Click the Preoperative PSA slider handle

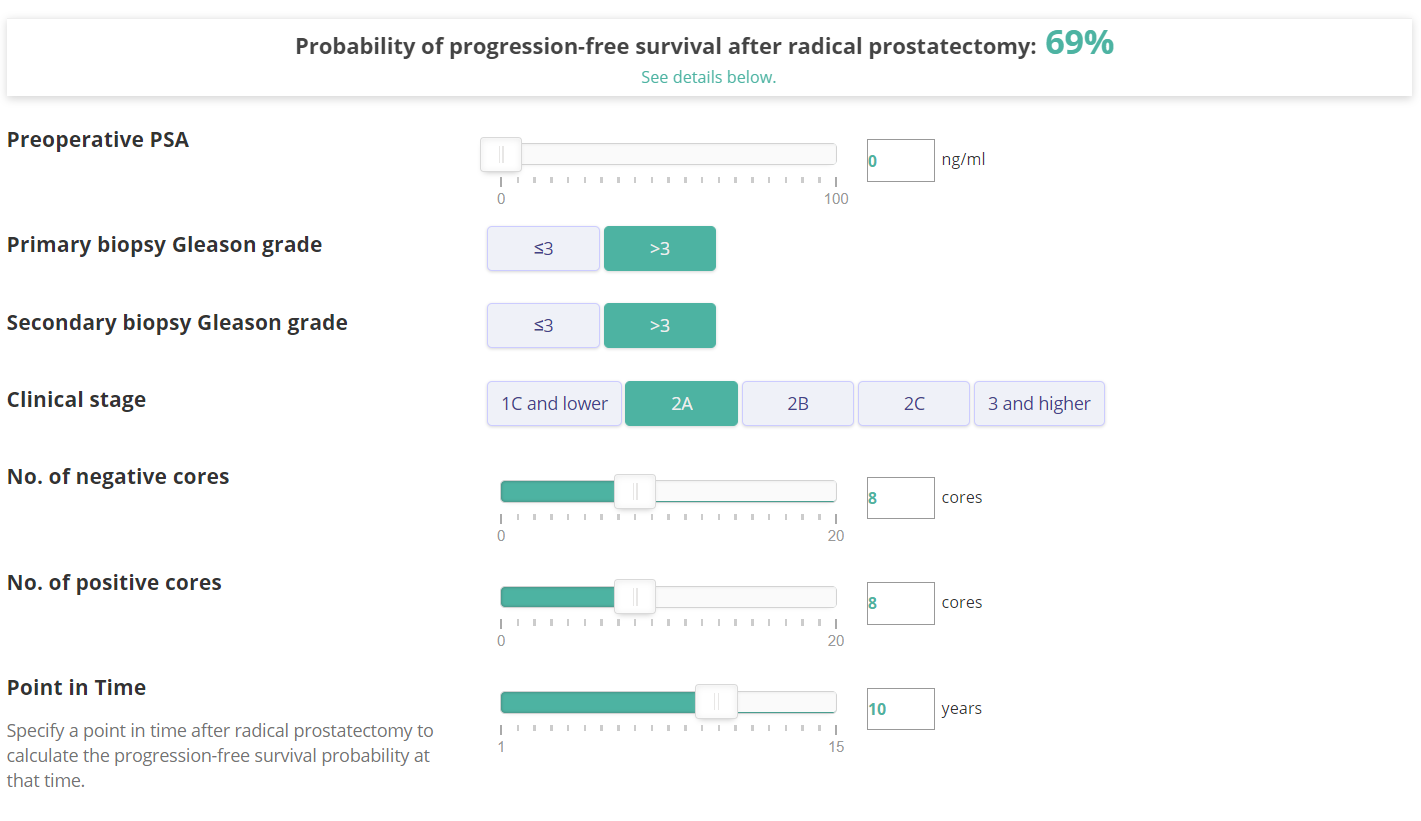coord(501,154)
